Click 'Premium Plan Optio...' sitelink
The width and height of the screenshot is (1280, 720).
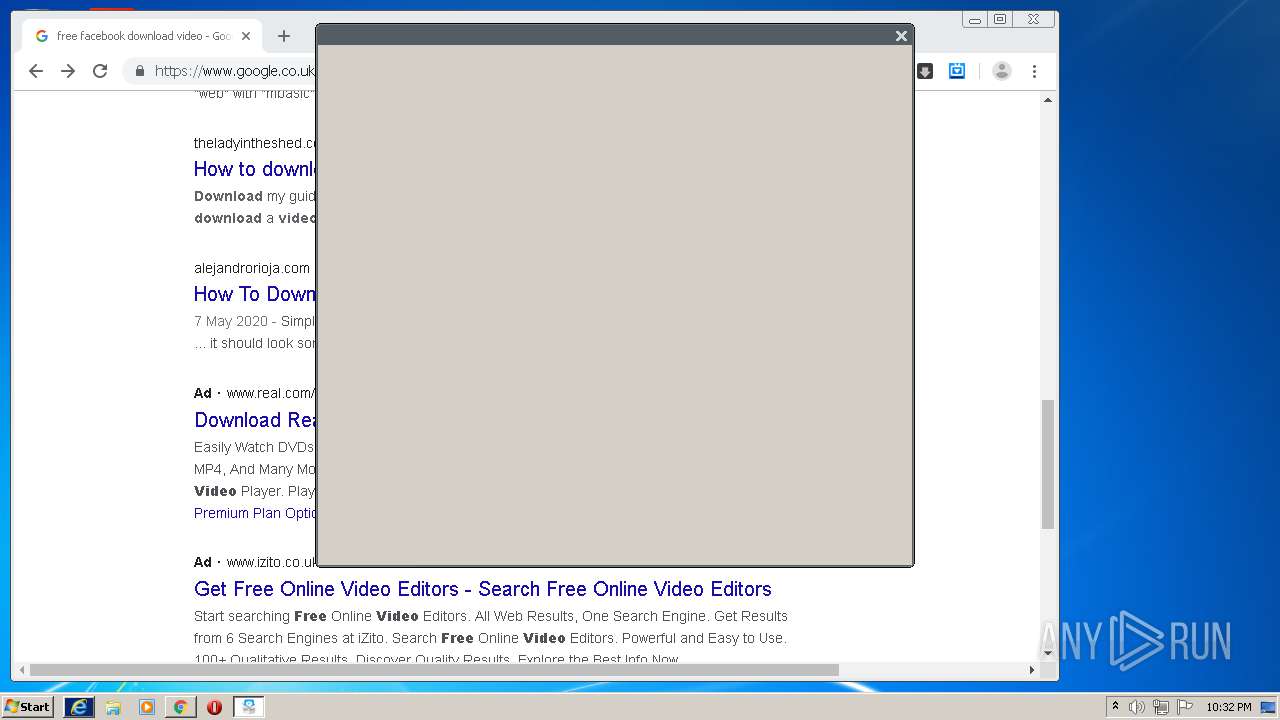255,513
